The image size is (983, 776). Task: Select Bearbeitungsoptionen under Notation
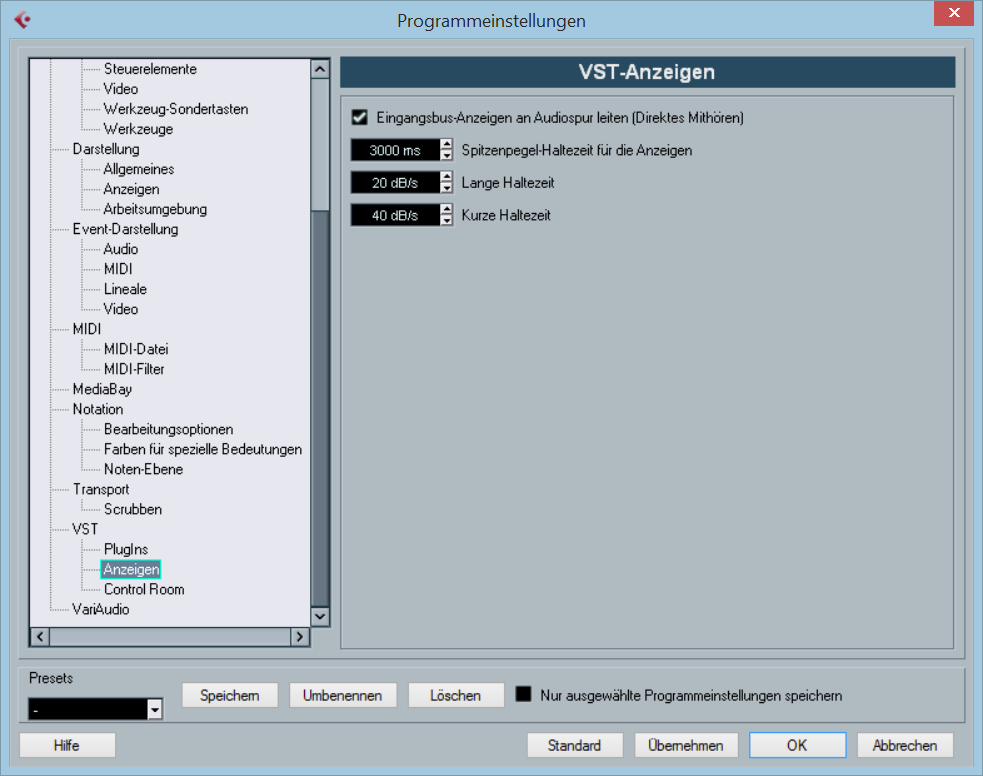169,429
